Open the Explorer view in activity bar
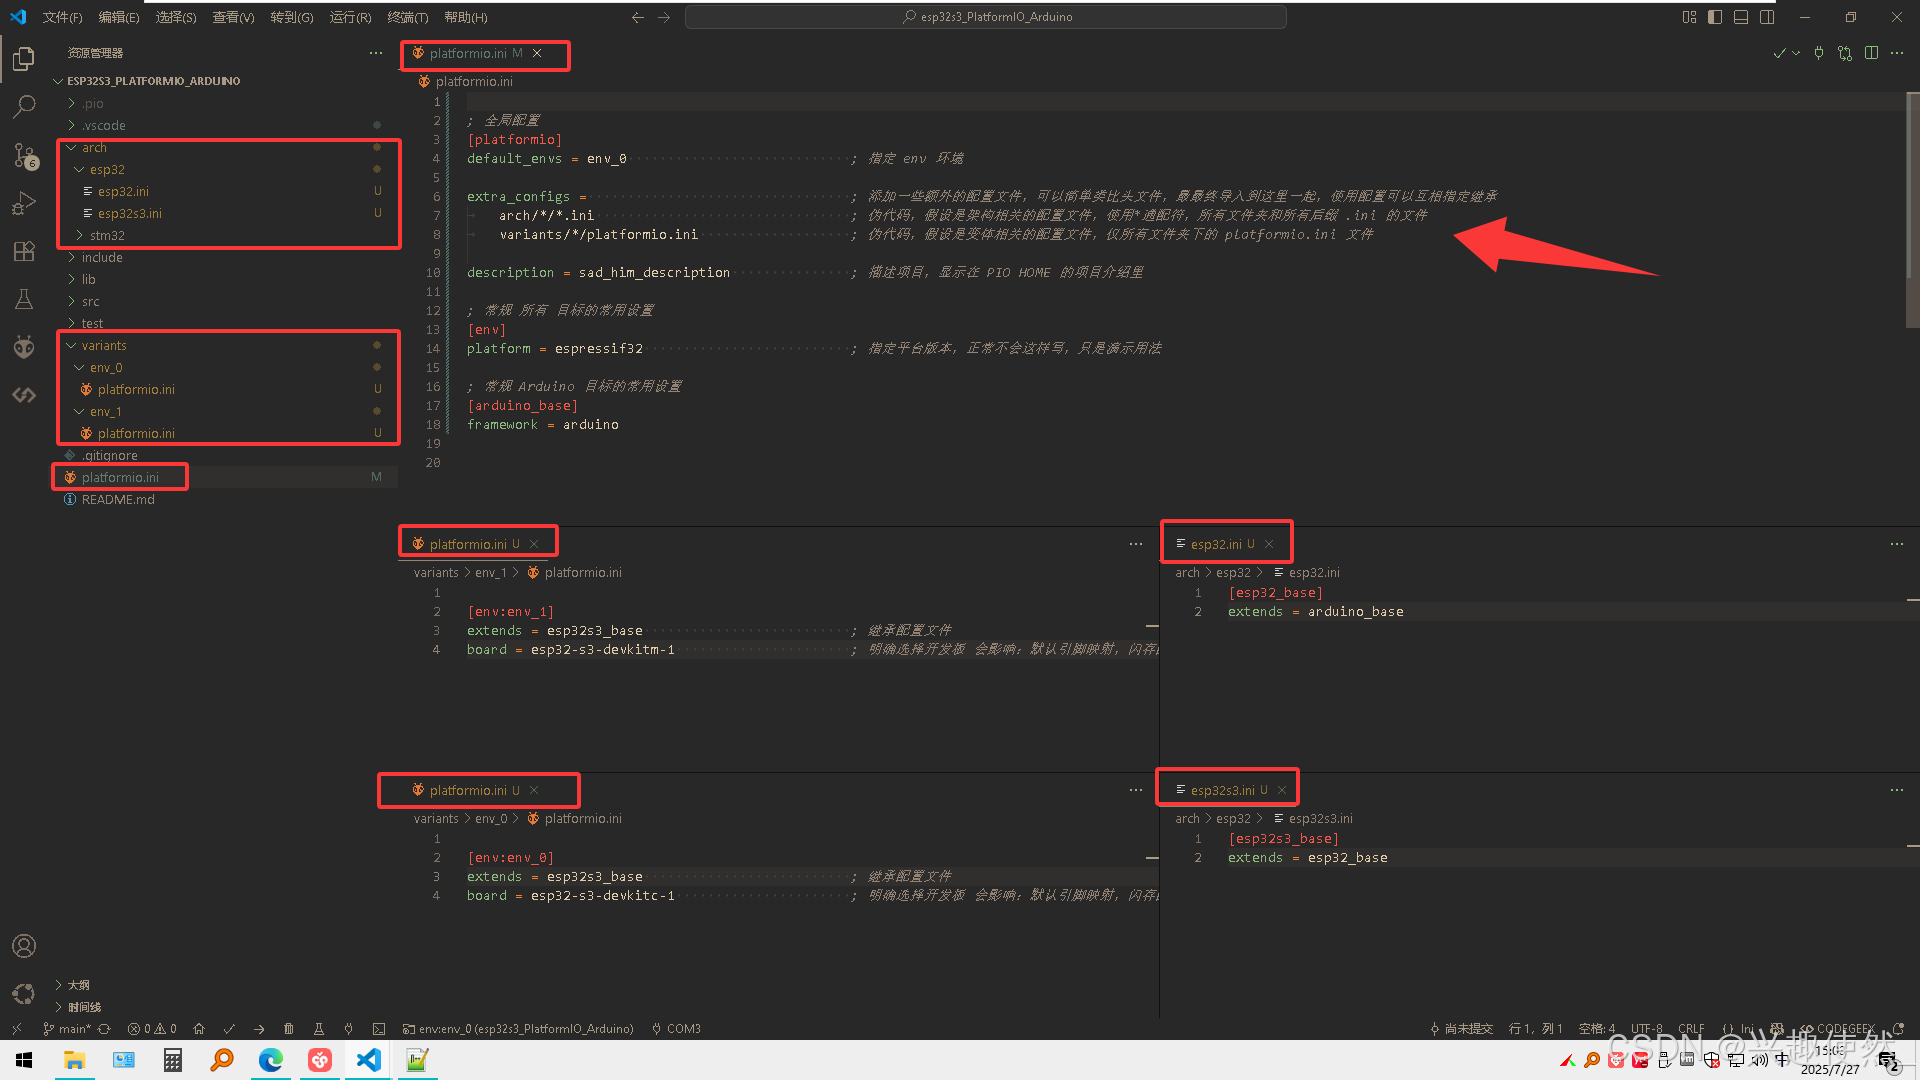 [24, 59]
